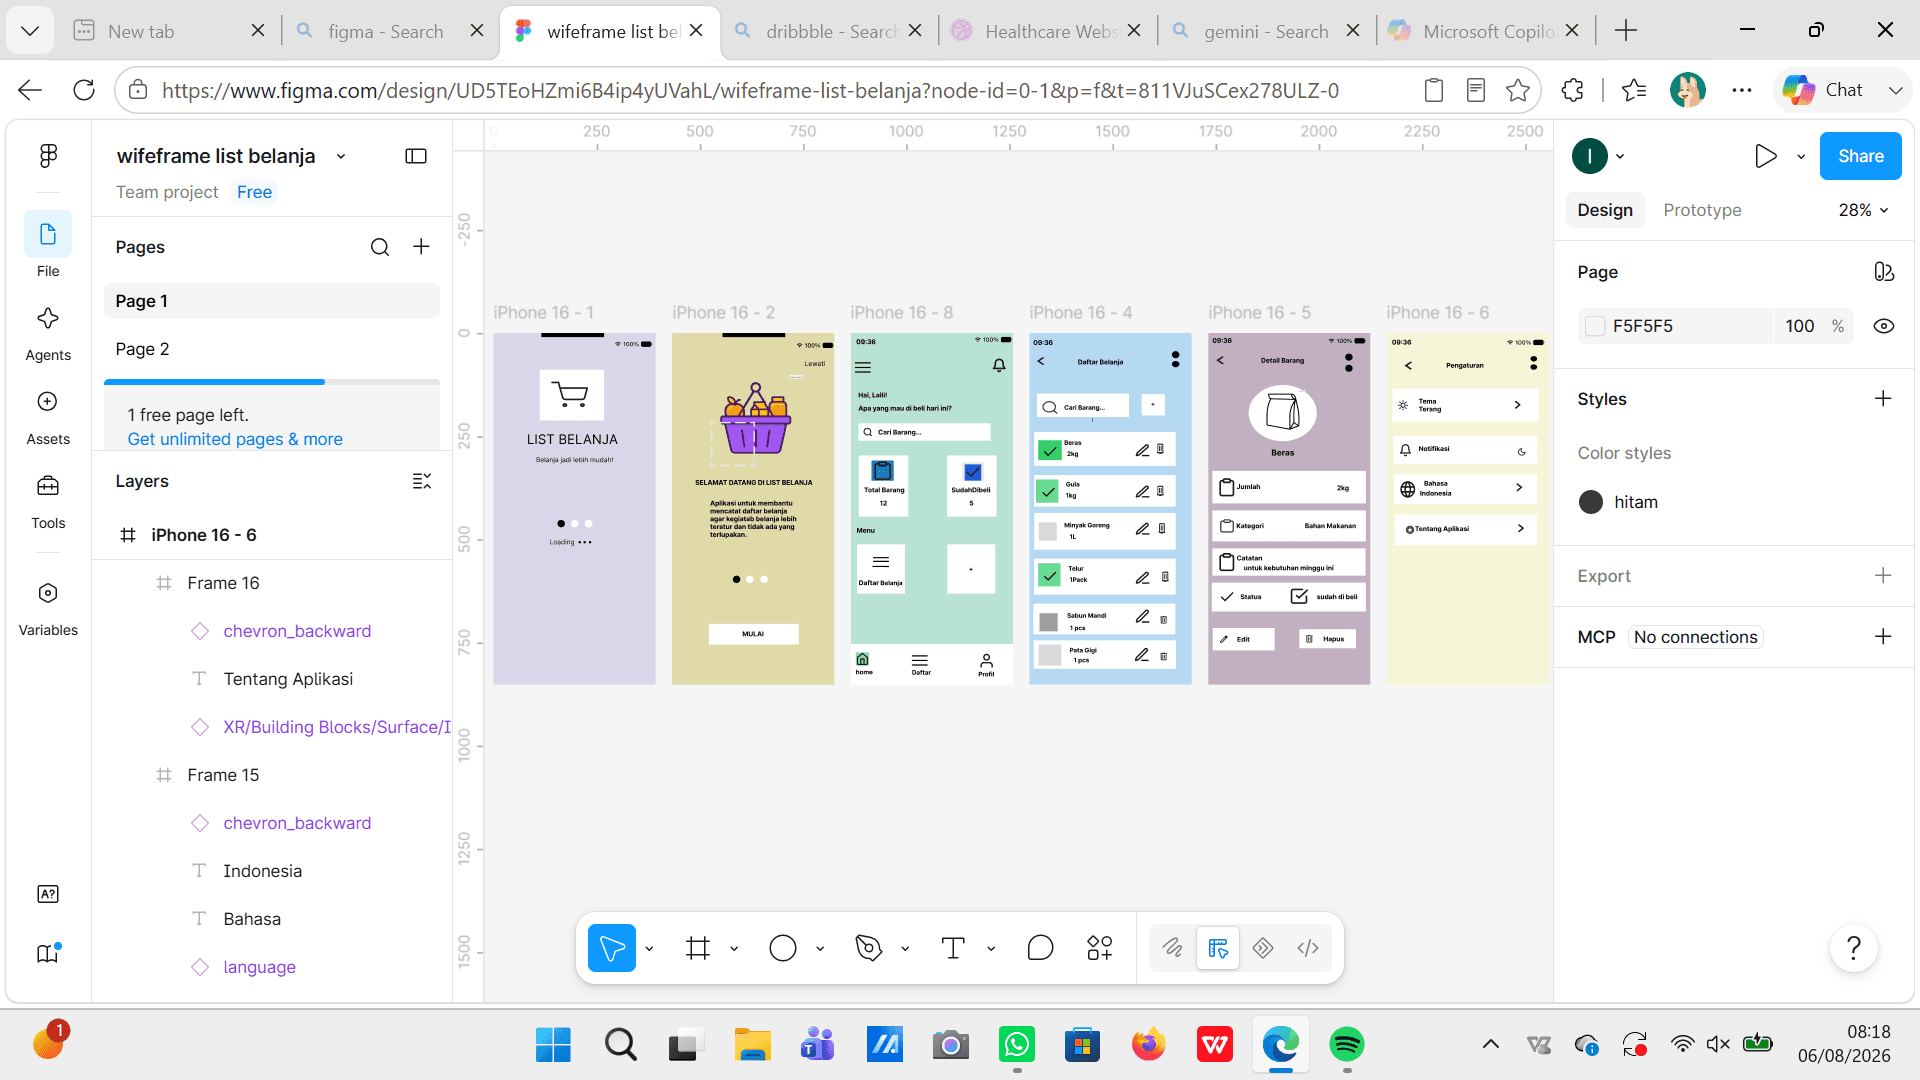
Task: Add a new page with plus icon
Action: tap(422, 247)
